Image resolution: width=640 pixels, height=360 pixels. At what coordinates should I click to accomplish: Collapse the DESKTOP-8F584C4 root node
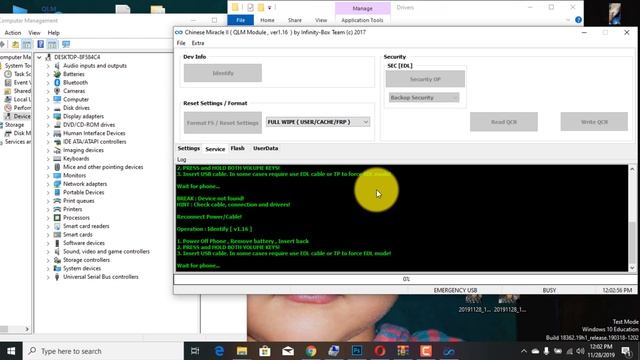coord(39,57)
